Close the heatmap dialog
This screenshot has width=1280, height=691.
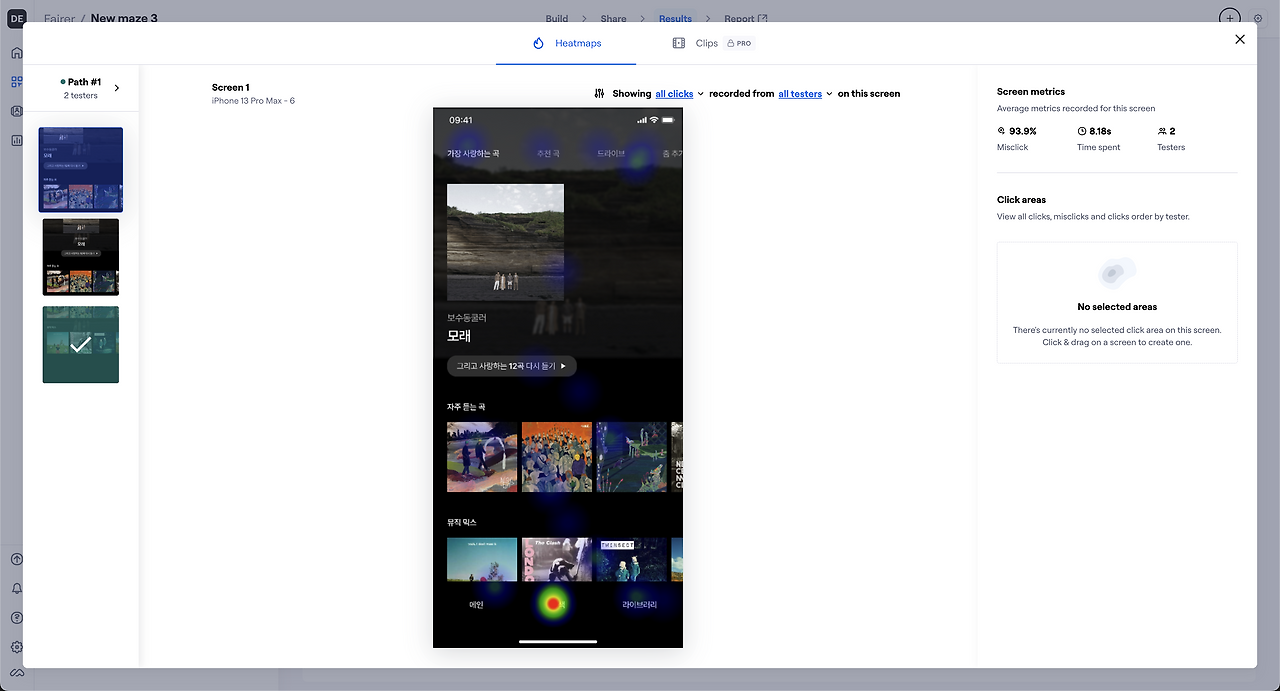click(1240, 39)
